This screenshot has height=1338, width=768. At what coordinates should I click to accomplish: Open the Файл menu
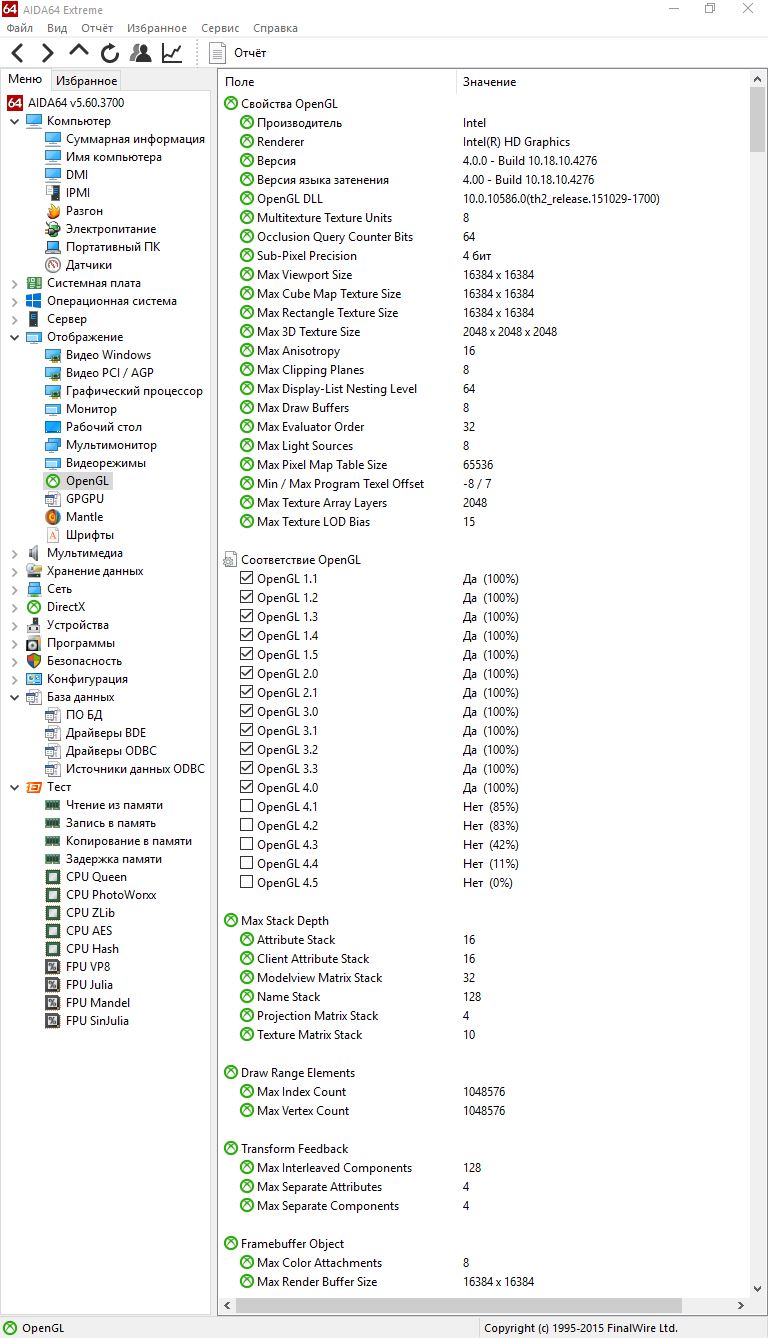pos(19,28)
